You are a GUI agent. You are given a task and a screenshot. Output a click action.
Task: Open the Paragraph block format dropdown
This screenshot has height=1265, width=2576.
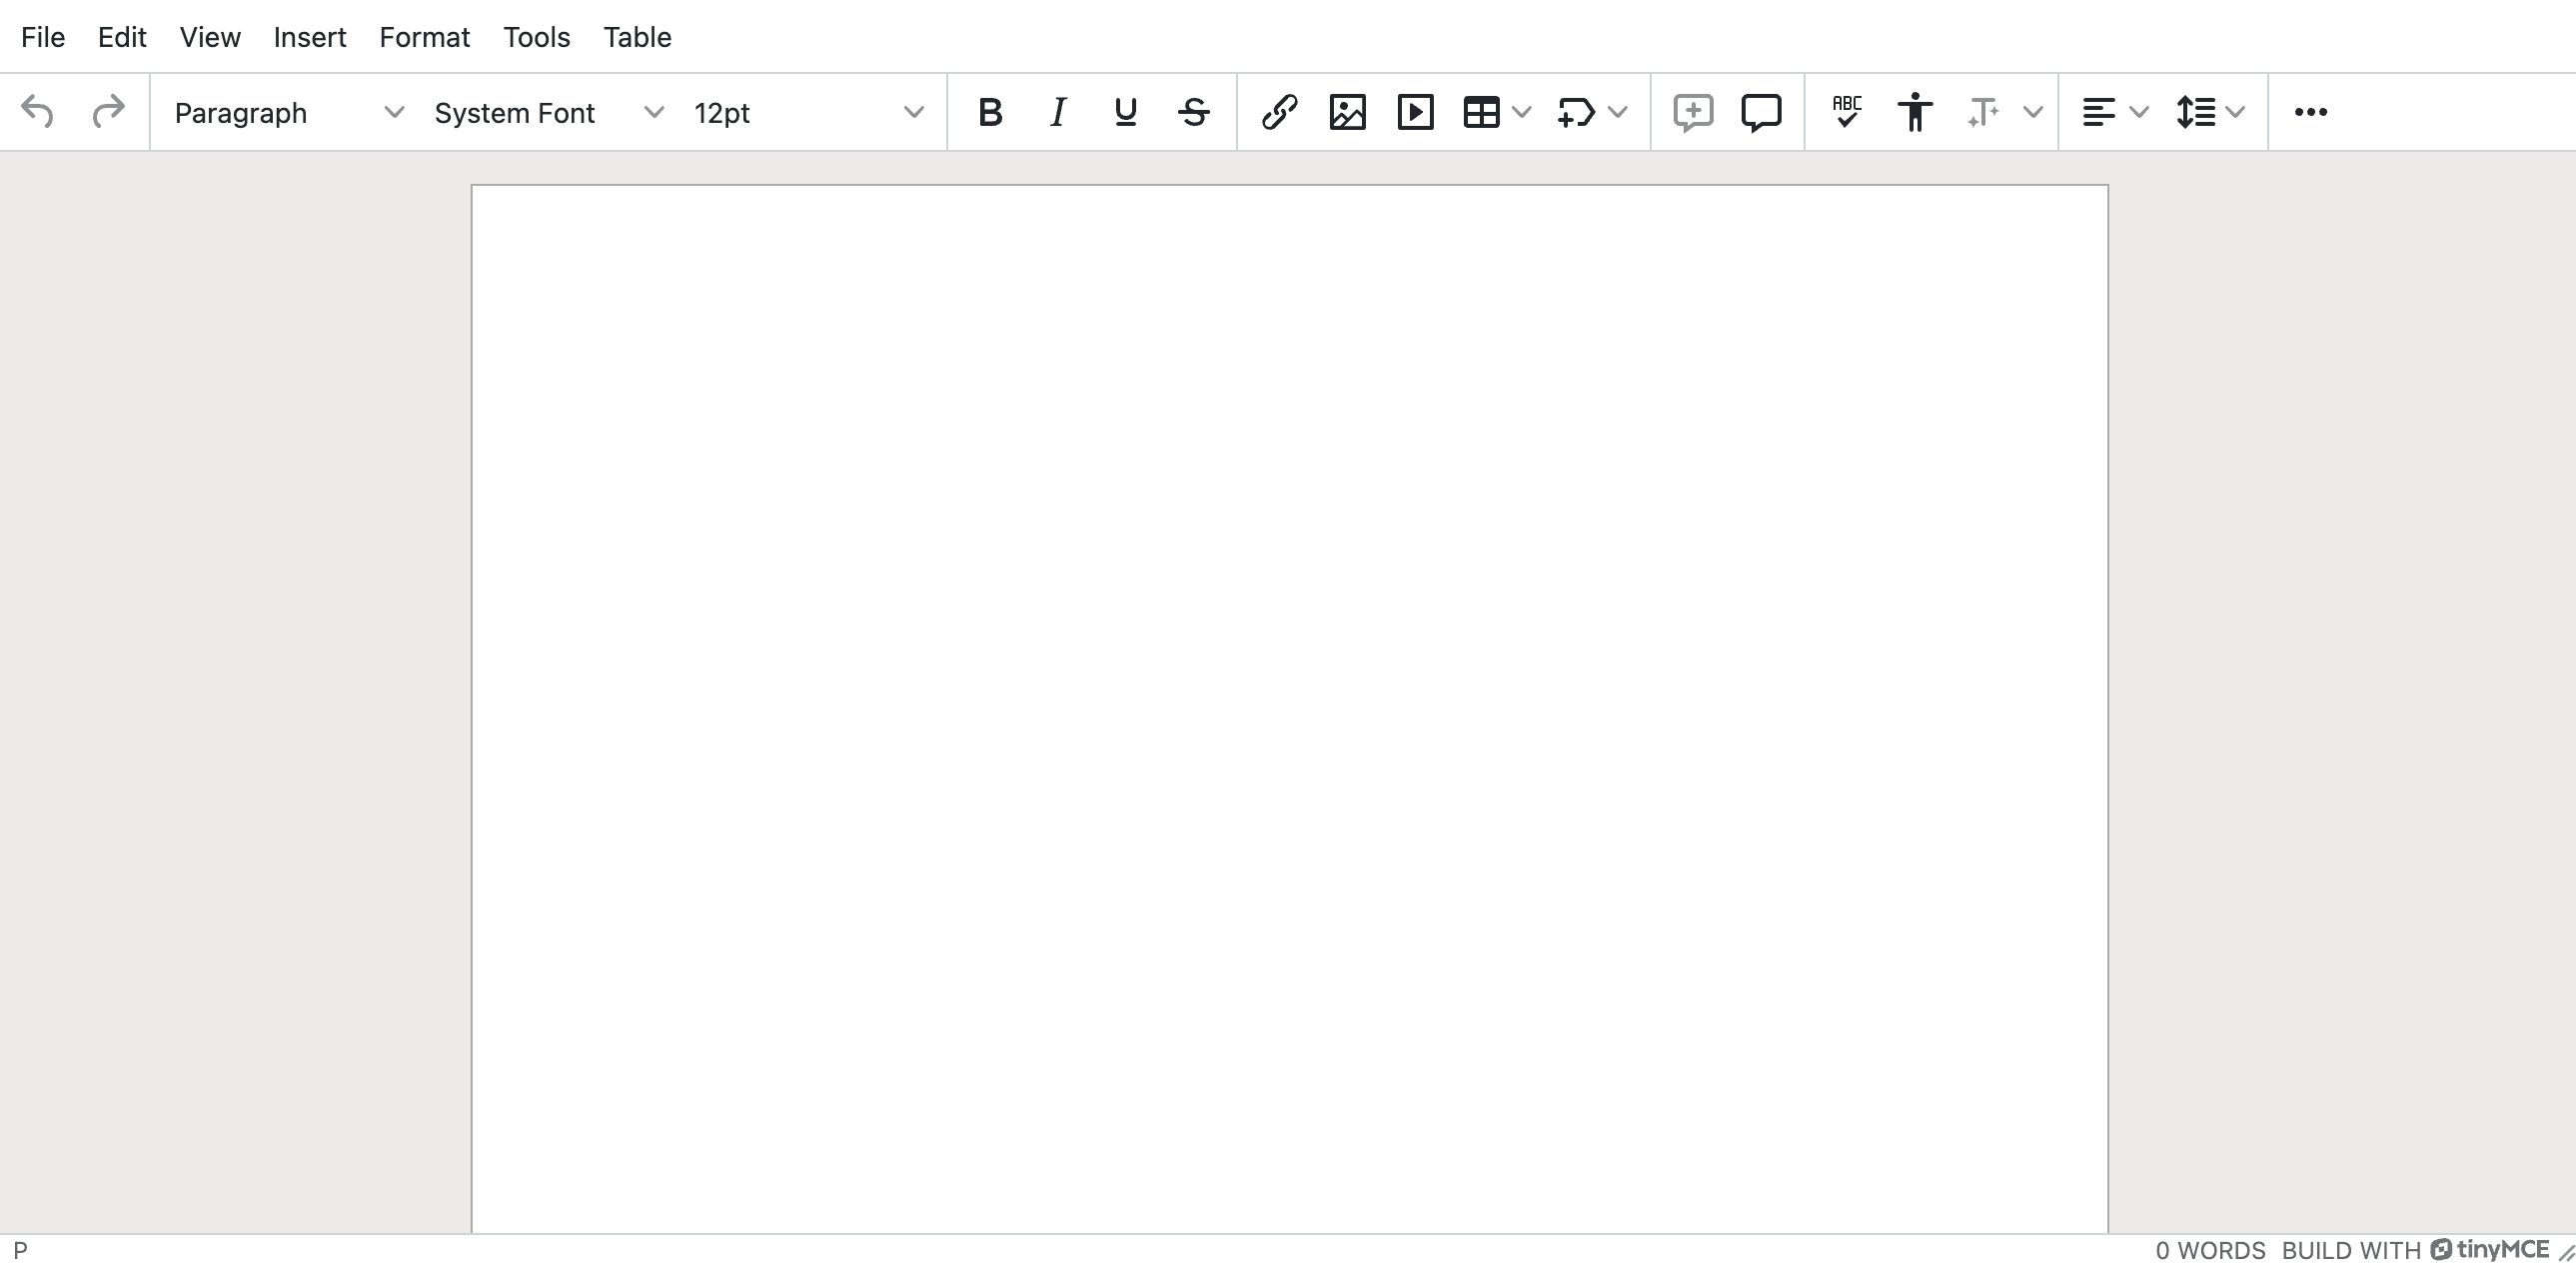[289, 112]
